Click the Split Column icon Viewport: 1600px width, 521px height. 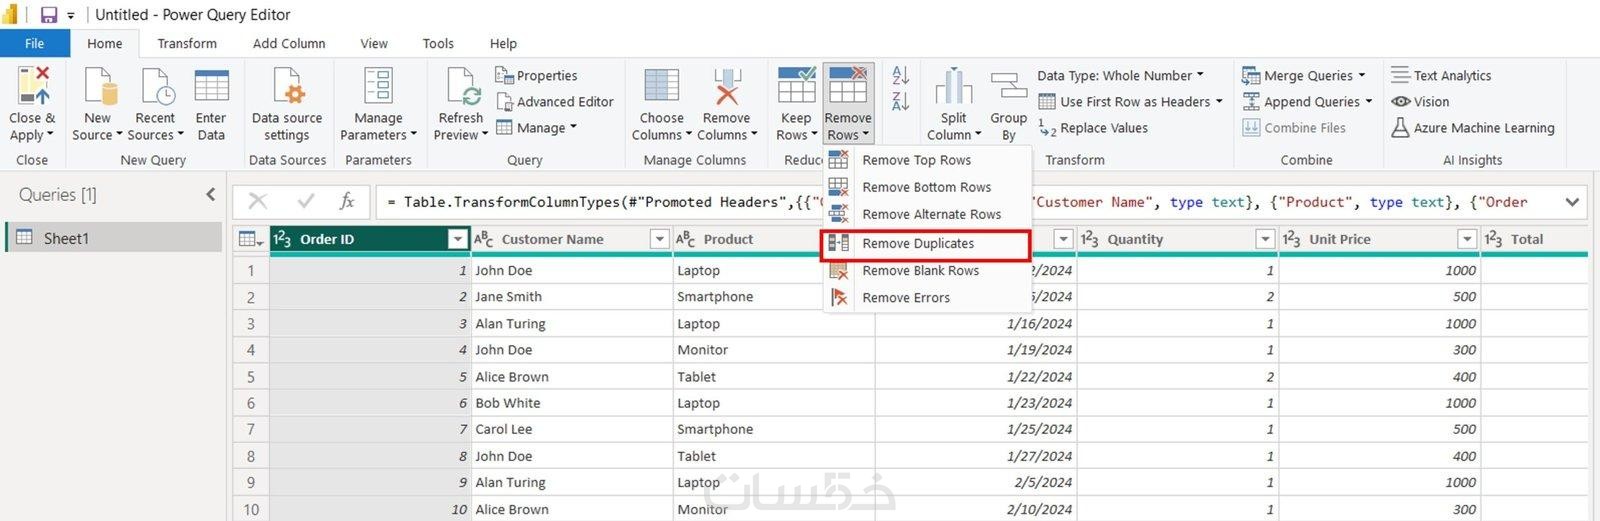click(x=954, y=86)
